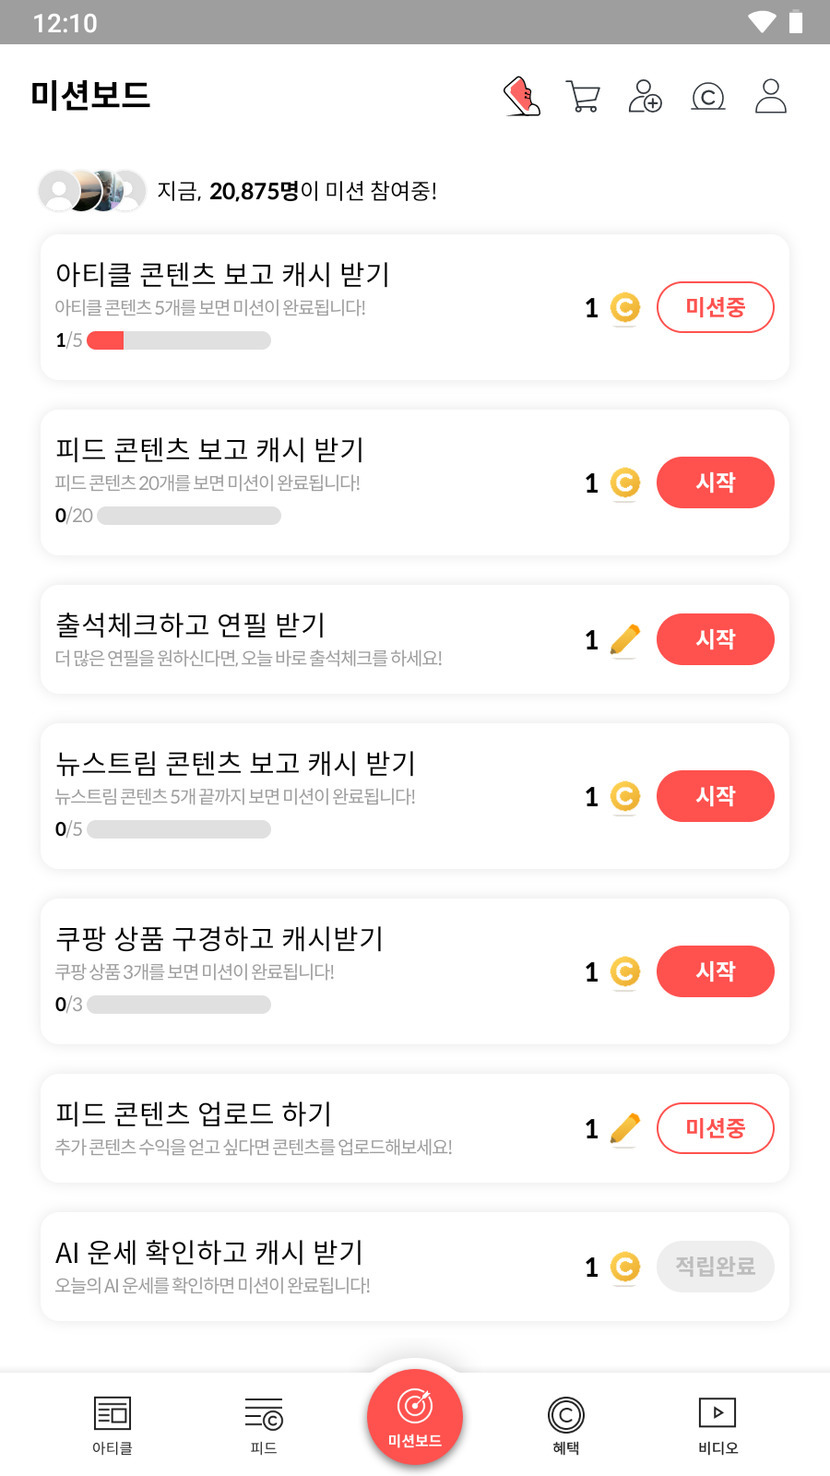
Task: Open the shopping cart
Action: (582, 97)
